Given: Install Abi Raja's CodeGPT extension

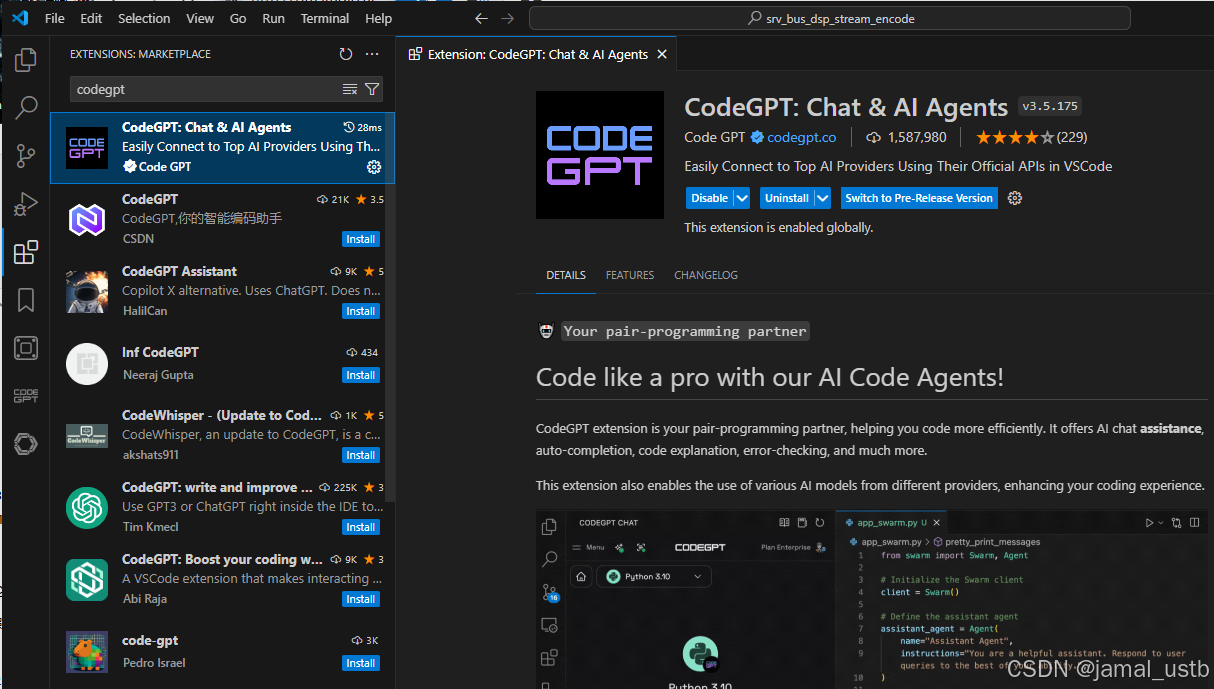Looking at the screenshot, I should (360, 599).
